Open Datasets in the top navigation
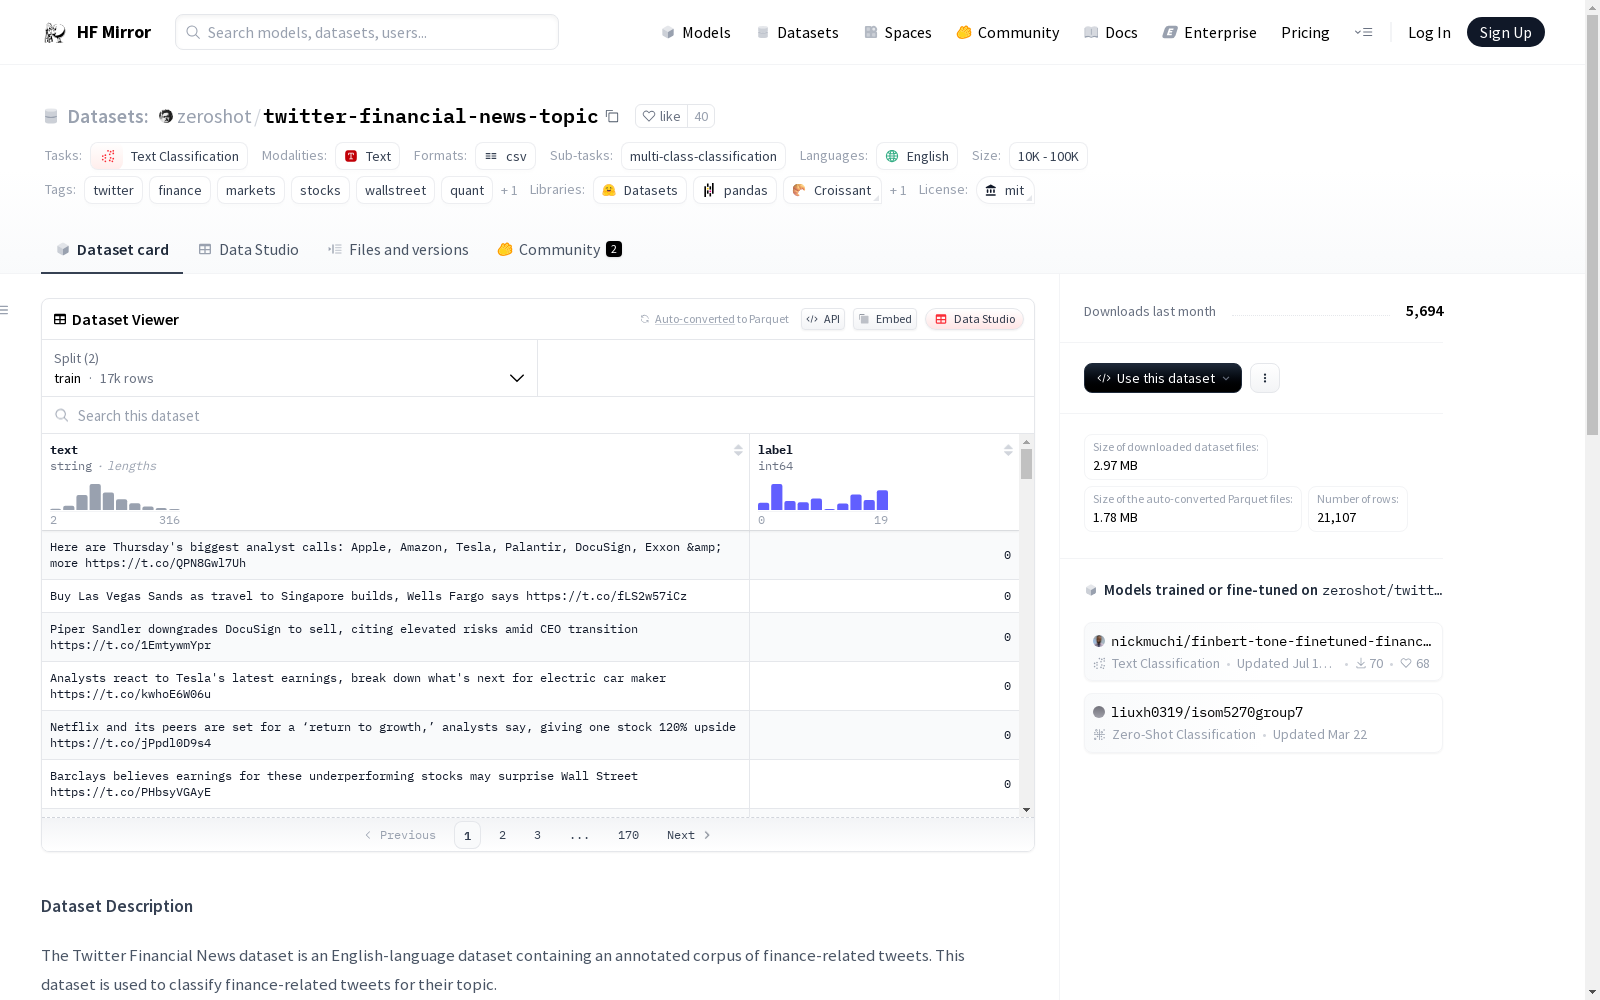 797,32
